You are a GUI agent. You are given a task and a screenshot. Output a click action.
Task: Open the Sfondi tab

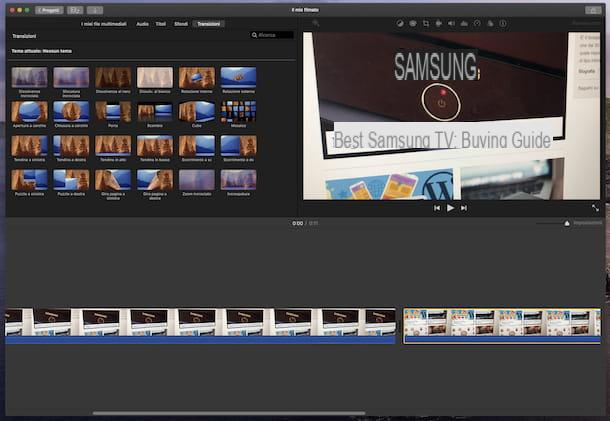coord(181,24)
